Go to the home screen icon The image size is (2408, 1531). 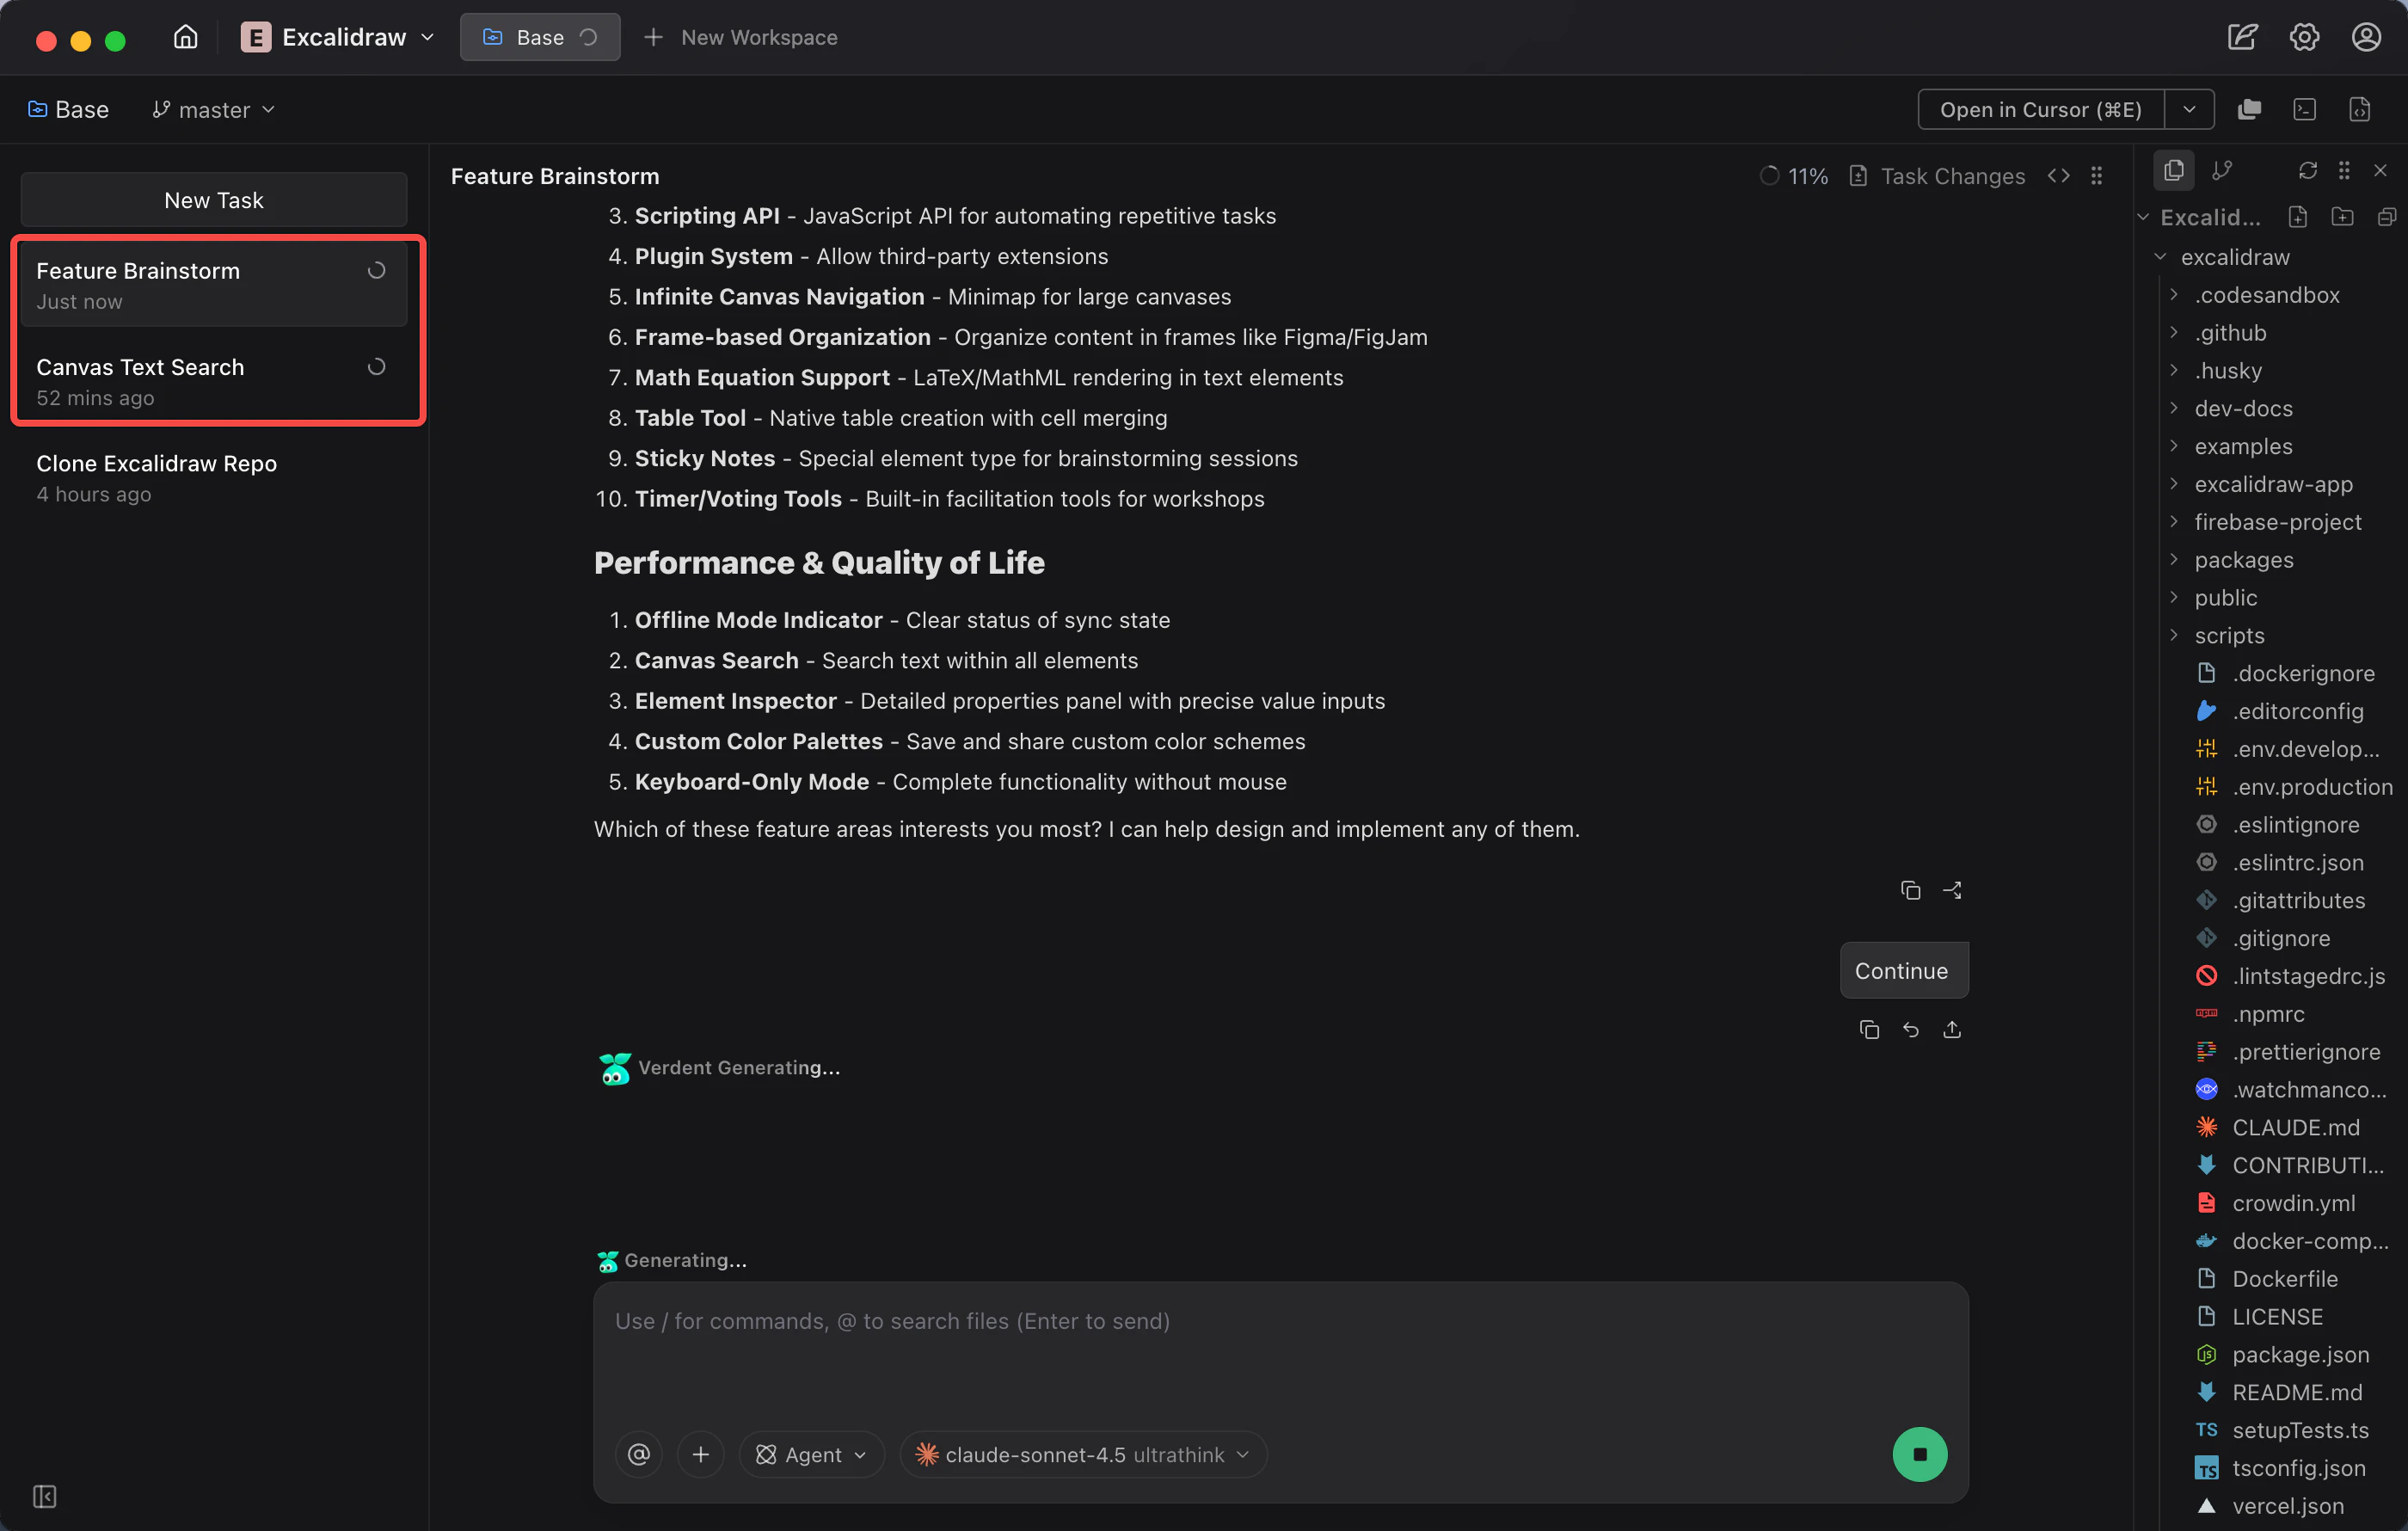coord(185,37)
